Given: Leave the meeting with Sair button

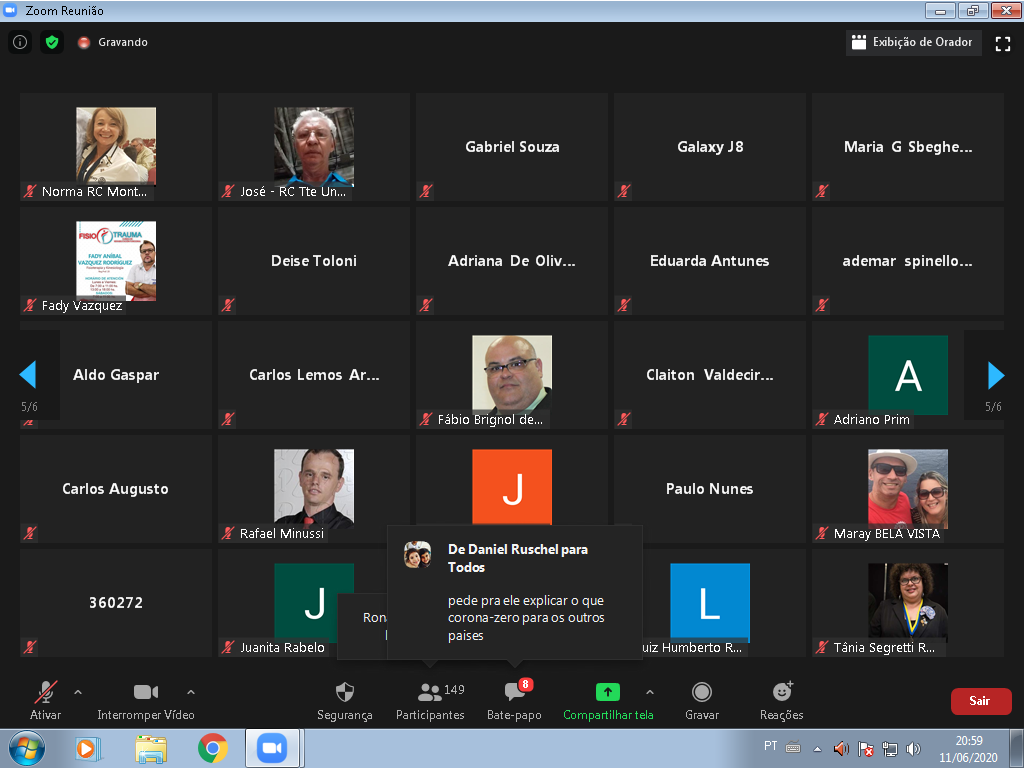Looking at the screenshot, I should [x=980, y=701].
